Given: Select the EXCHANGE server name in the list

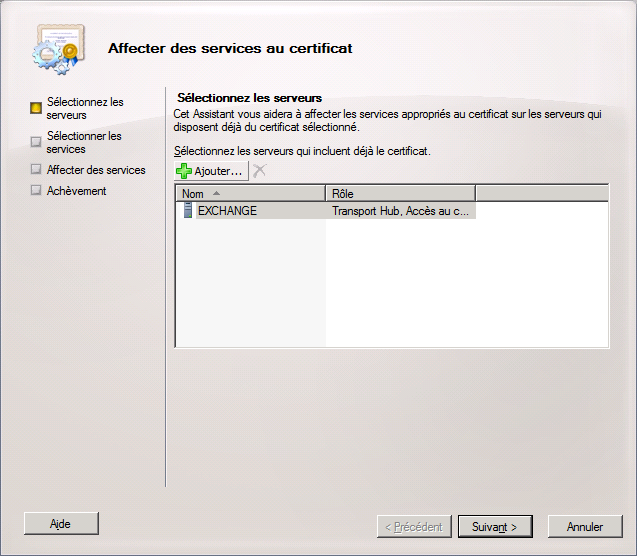Looking at the screenshot, I should pyautogui.click(x=227, y=211).
